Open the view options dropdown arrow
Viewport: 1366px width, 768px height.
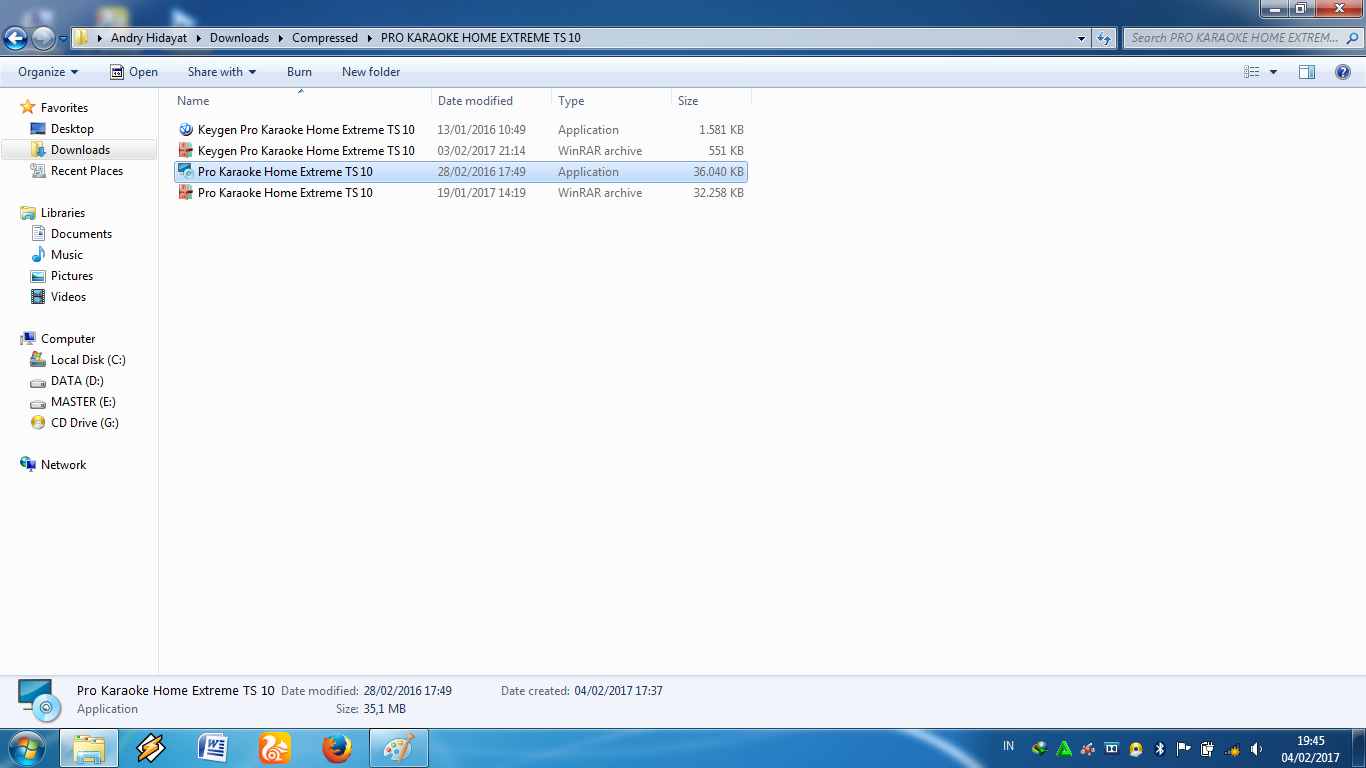pyautogui.click(x=1273, y=72)
